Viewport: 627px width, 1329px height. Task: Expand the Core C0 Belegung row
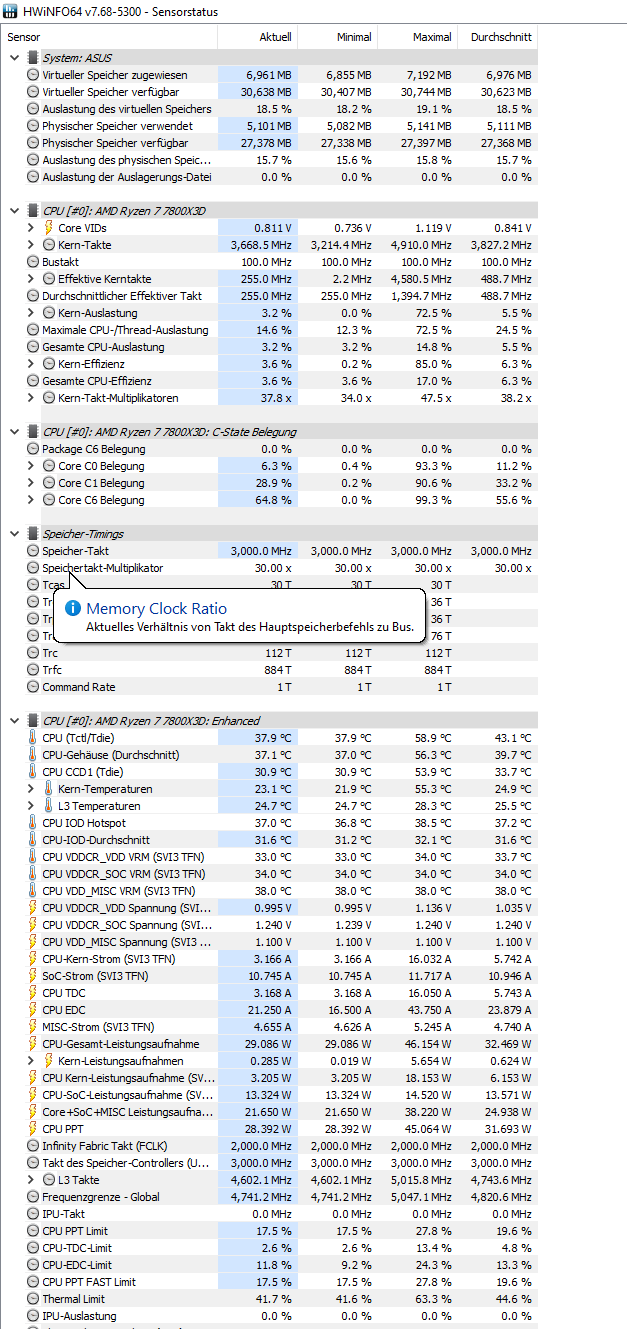31,466
